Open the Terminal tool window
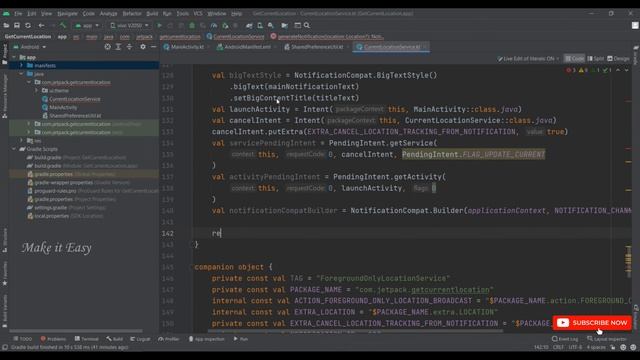 tap(87, 339)
